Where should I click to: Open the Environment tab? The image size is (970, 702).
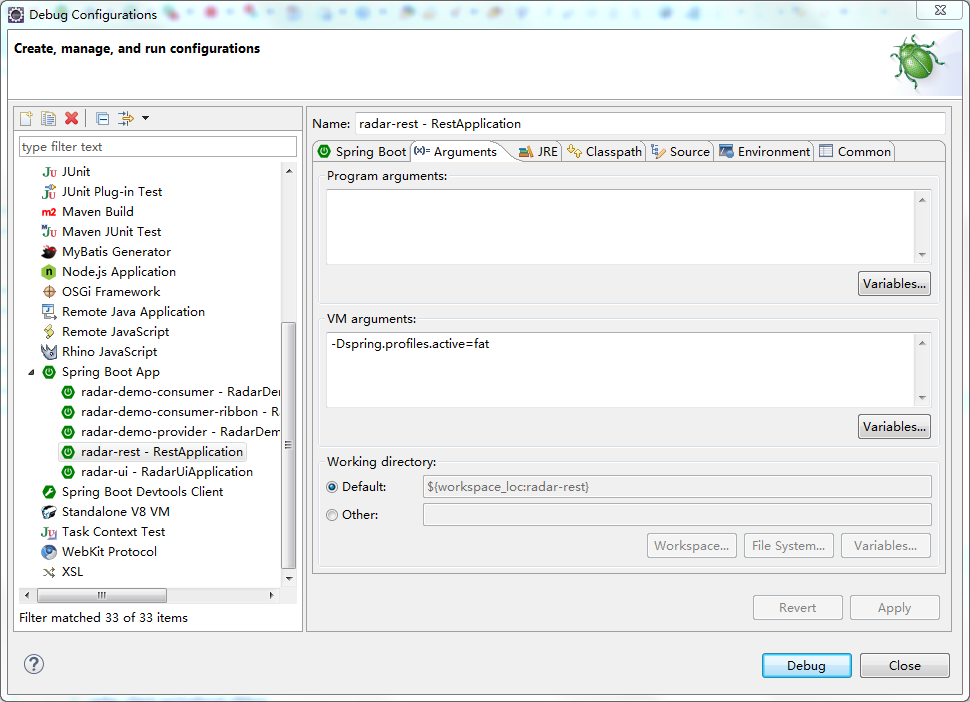[x=765, y=152]
